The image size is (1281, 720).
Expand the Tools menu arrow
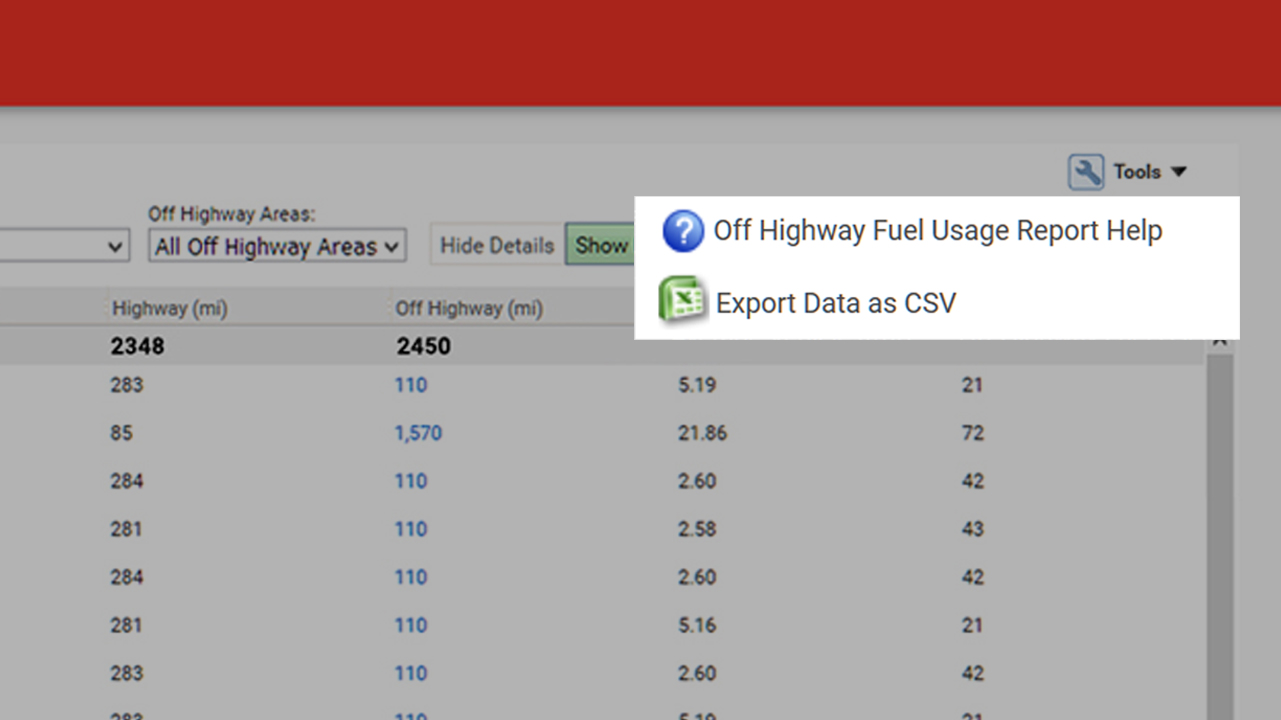pos(1179,172)
